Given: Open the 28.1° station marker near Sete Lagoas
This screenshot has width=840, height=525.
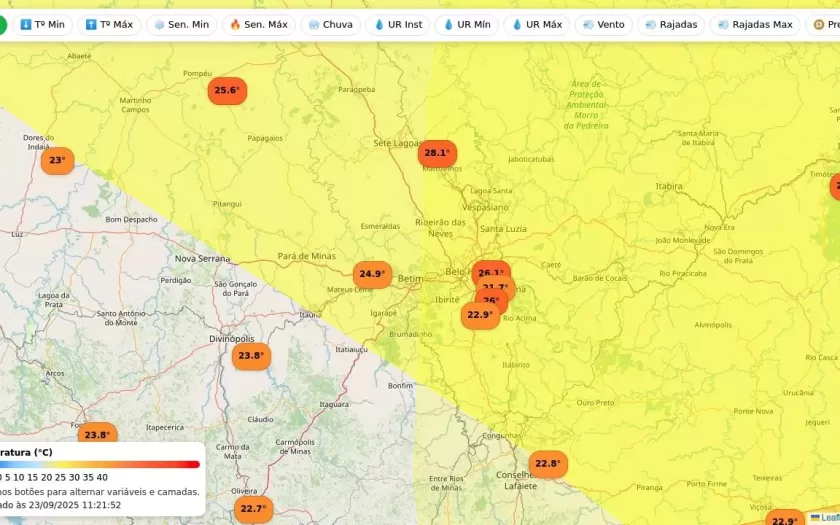Looking at the screenshot, I should tap(437, 153).
